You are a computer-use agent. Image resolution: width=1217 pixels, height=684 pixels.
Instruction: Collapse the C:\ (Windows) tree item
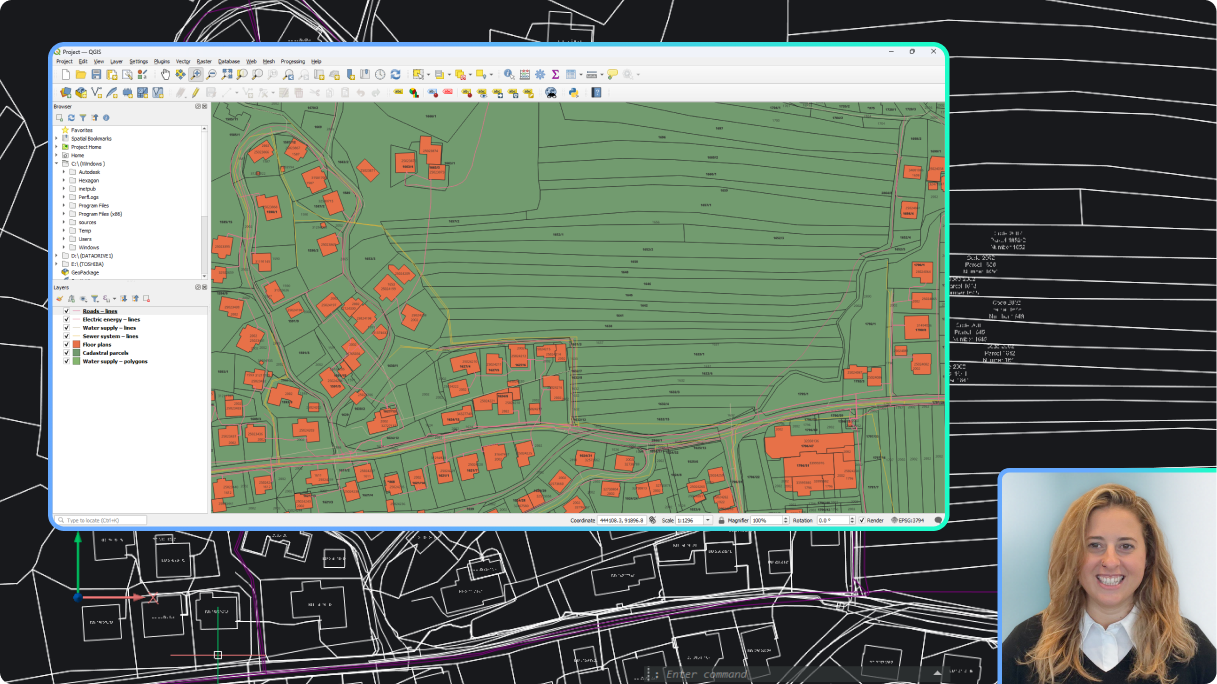(x=58, y=163)
